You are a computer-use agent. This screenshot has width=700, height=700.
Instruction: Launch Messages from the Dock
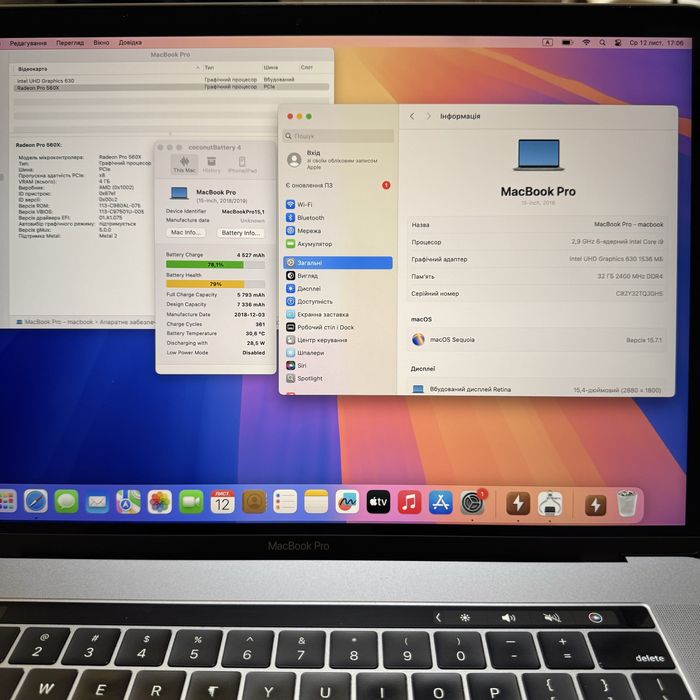(x=67, y=501)
